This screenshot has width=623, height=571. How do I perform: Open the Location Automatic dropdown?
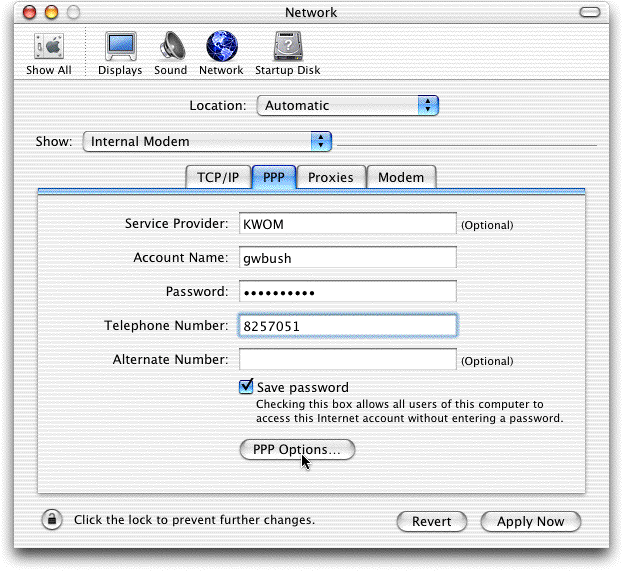pos(348,106)
